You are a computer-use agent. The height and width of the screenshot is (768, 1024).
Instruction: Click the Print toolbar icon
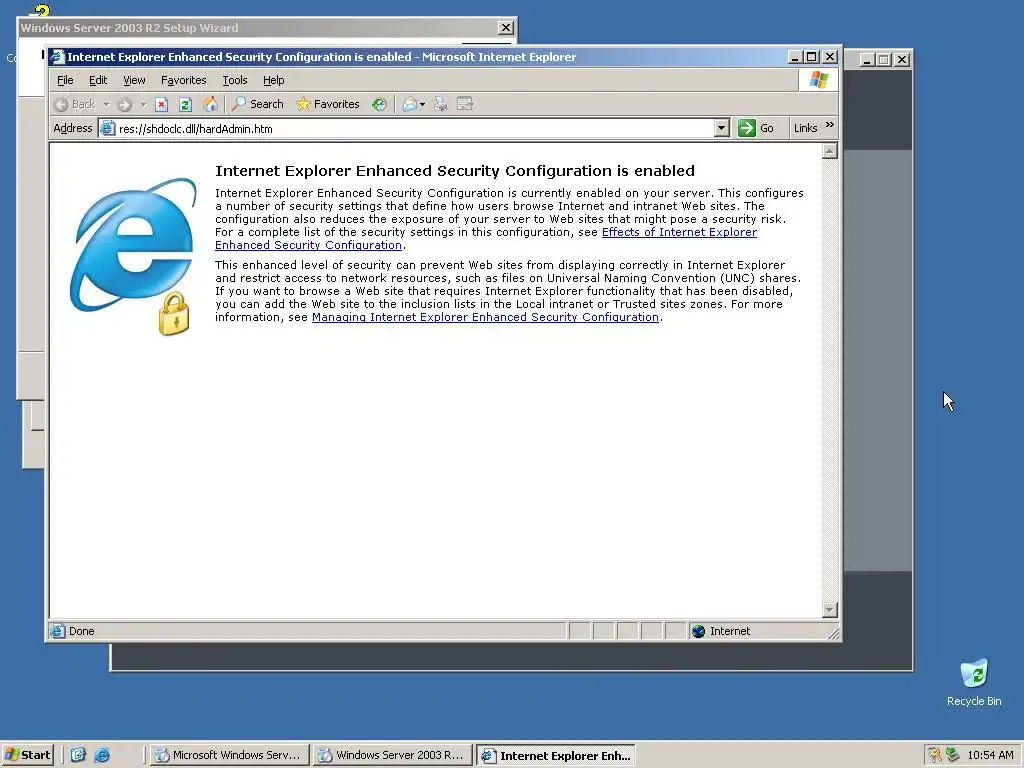(x=441, y=104)
